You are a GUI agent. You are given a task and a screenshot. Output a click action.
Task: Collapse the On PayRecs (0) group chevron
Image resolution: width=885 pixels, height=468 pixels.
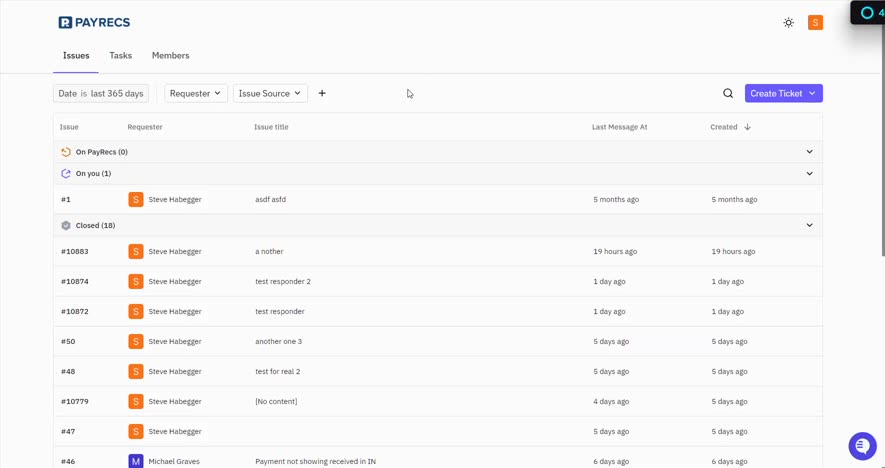pos(809,152)
